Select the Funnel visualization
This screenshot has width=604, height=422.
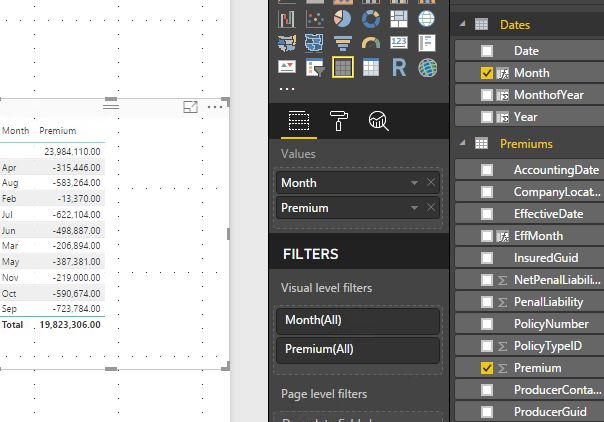pyautogui.click(x=342, y=43)
